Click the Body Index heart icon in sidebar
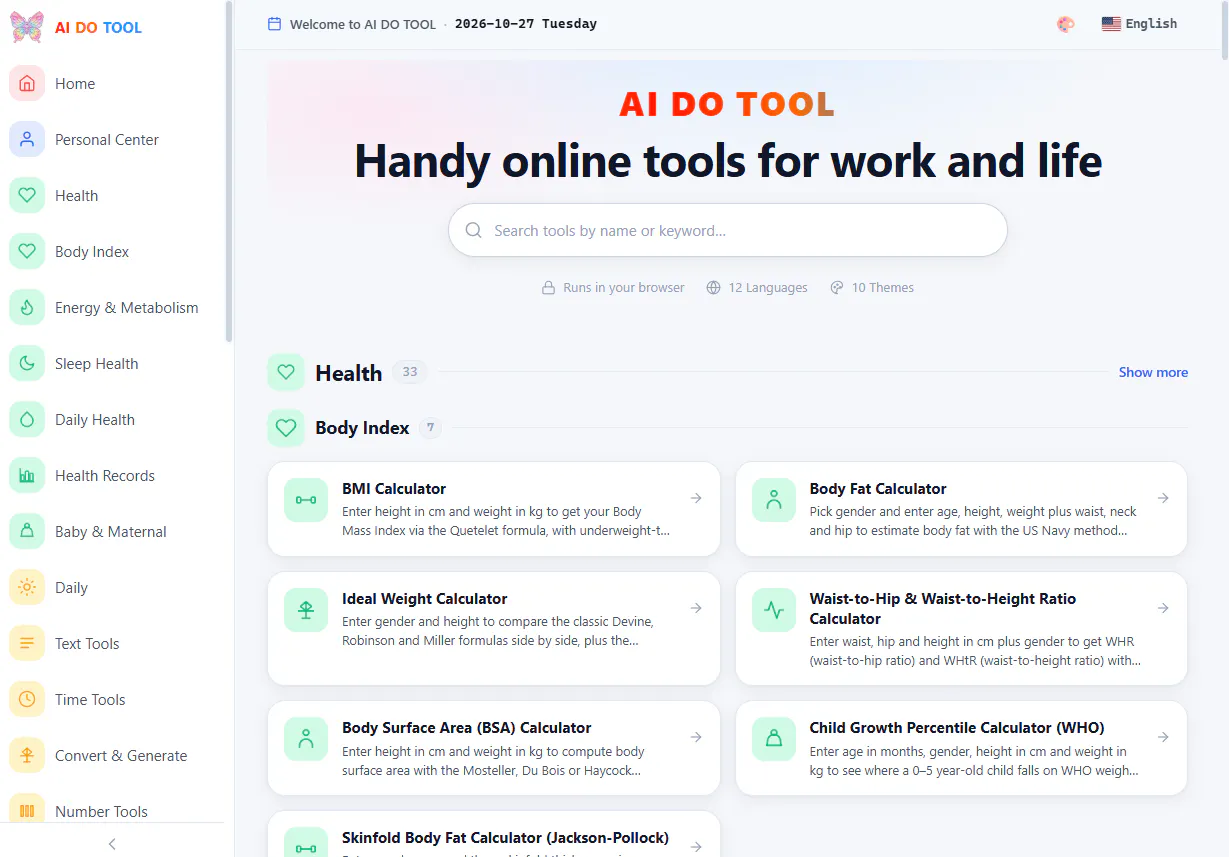The height and width of the screenshot is (857, 1229). (27, 252)
